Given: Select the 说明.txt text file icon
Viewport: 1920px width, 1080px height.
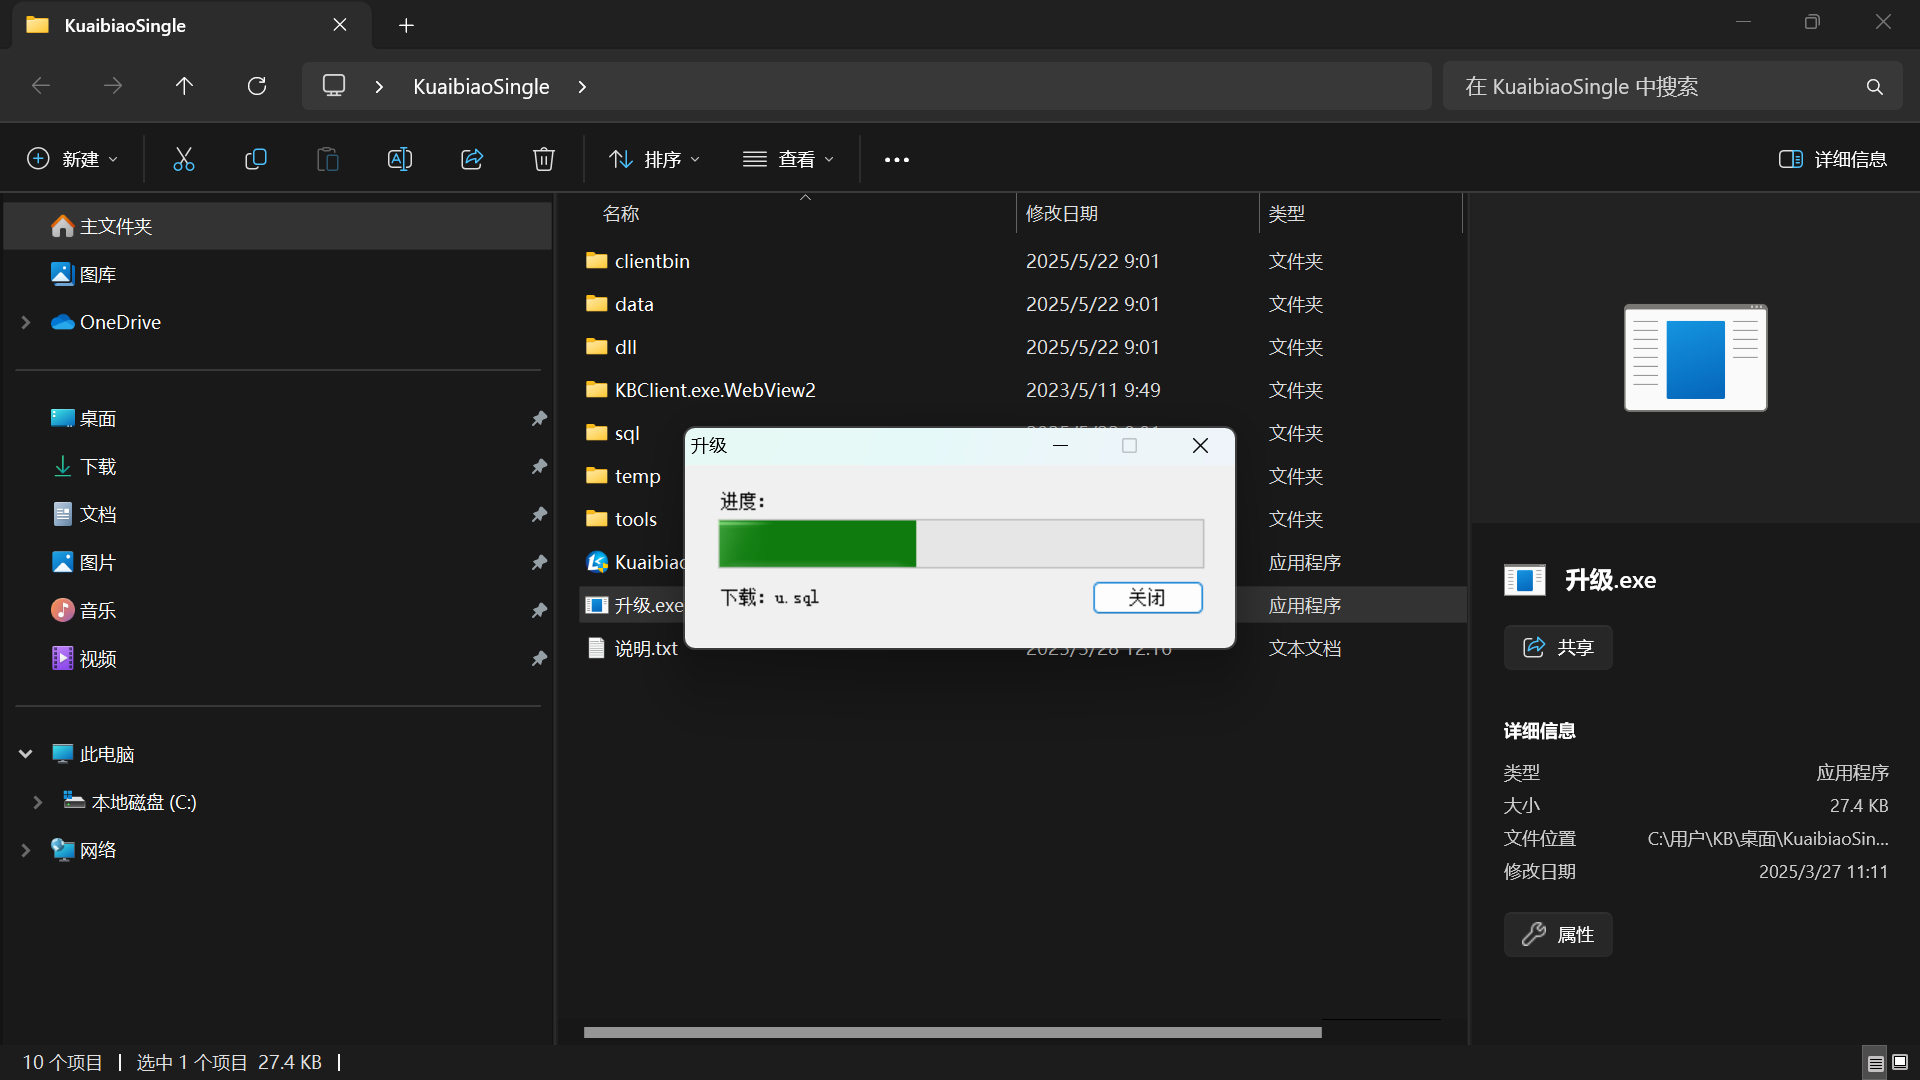Looking at the screenshot, I should click(x=597, y=648).
